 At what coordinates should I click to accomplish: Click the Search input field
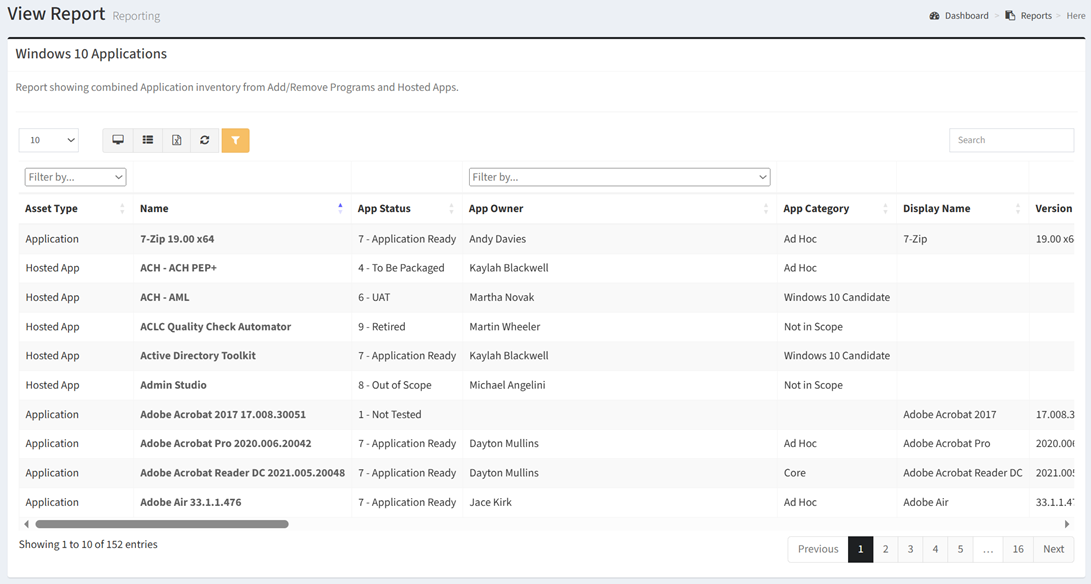click(1011, 140)
